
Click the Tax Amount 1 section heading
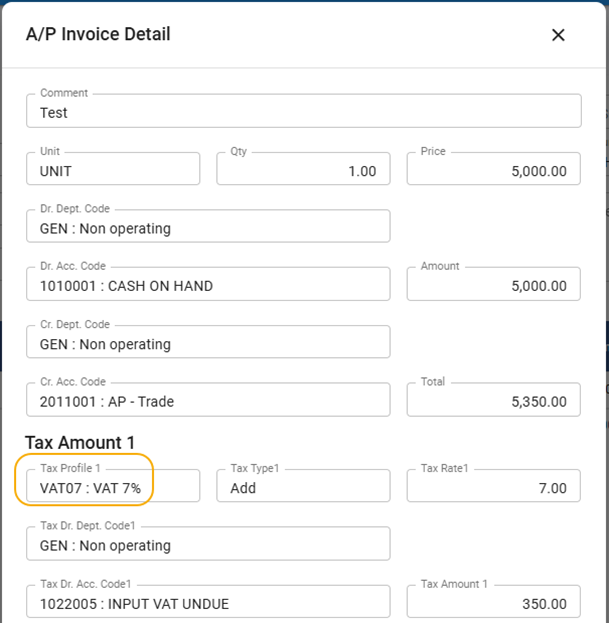[x=80, y=442]
